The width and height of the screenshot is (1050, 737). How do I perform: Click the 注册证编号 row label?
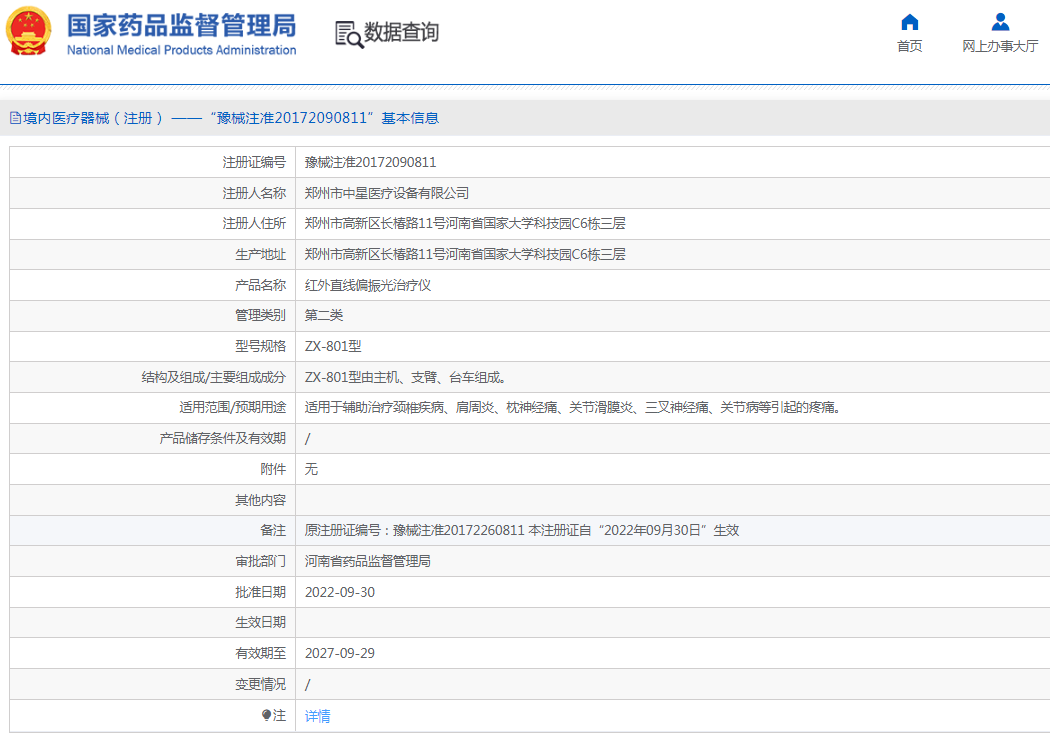254,163
